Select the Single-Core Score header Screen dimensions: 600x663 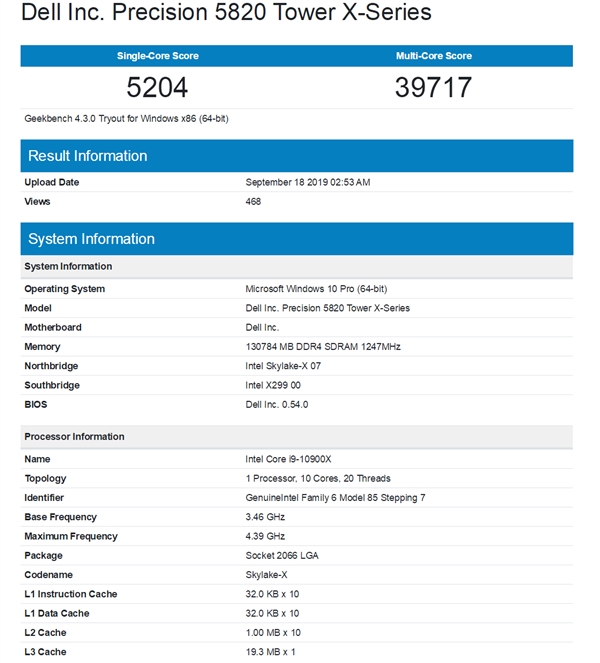(x=158, y=56)
